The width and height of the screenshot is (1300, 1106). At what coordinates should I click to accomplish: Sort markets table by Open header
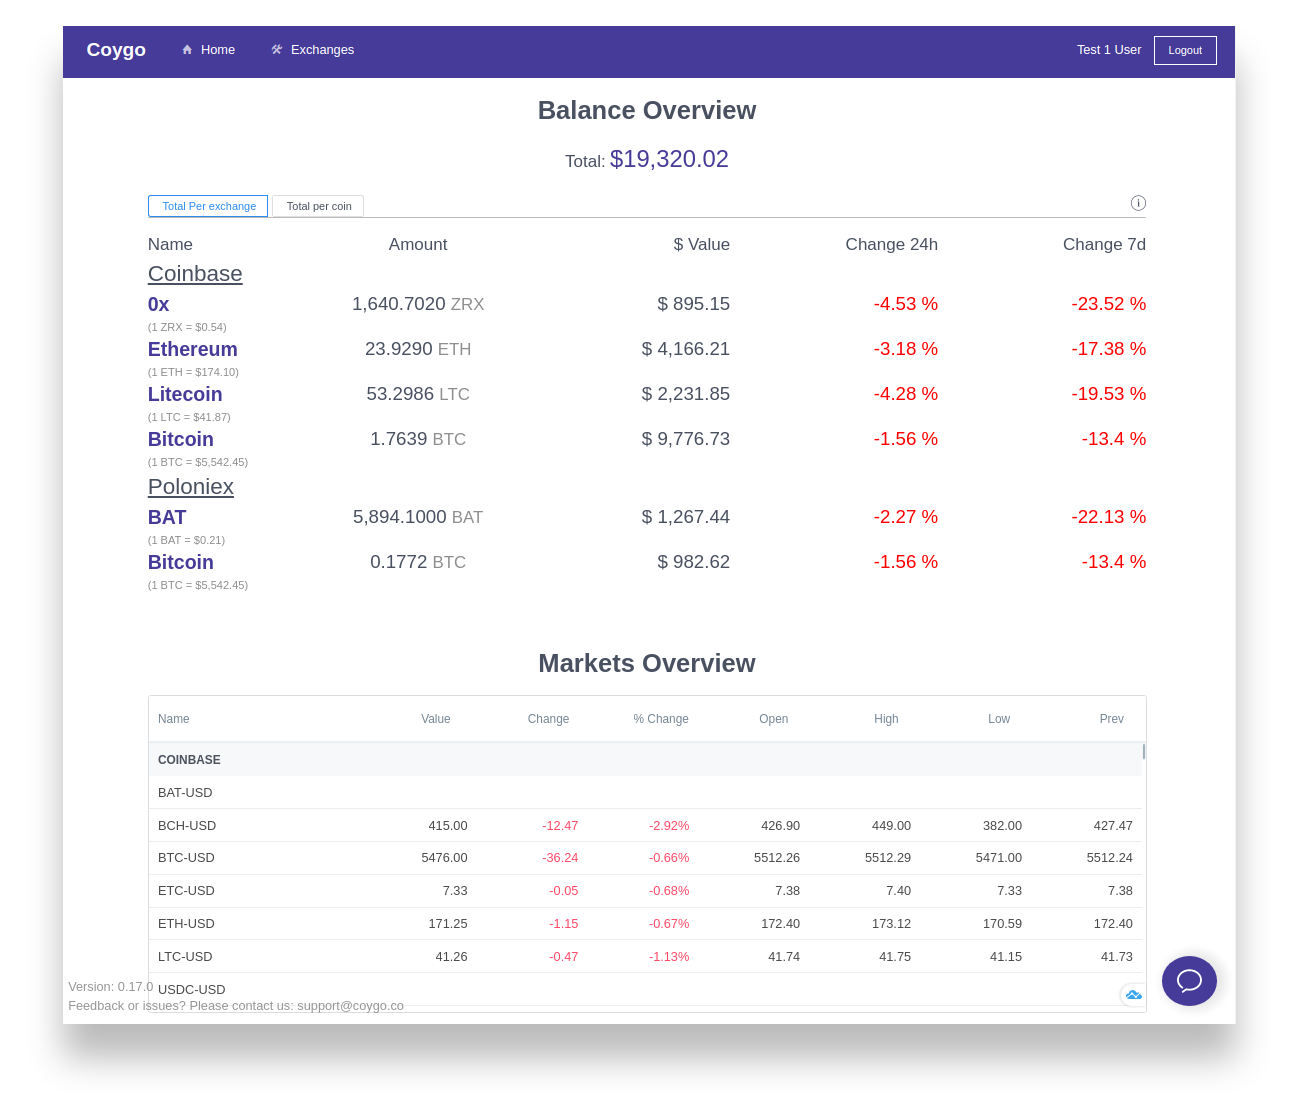point(774,719)
